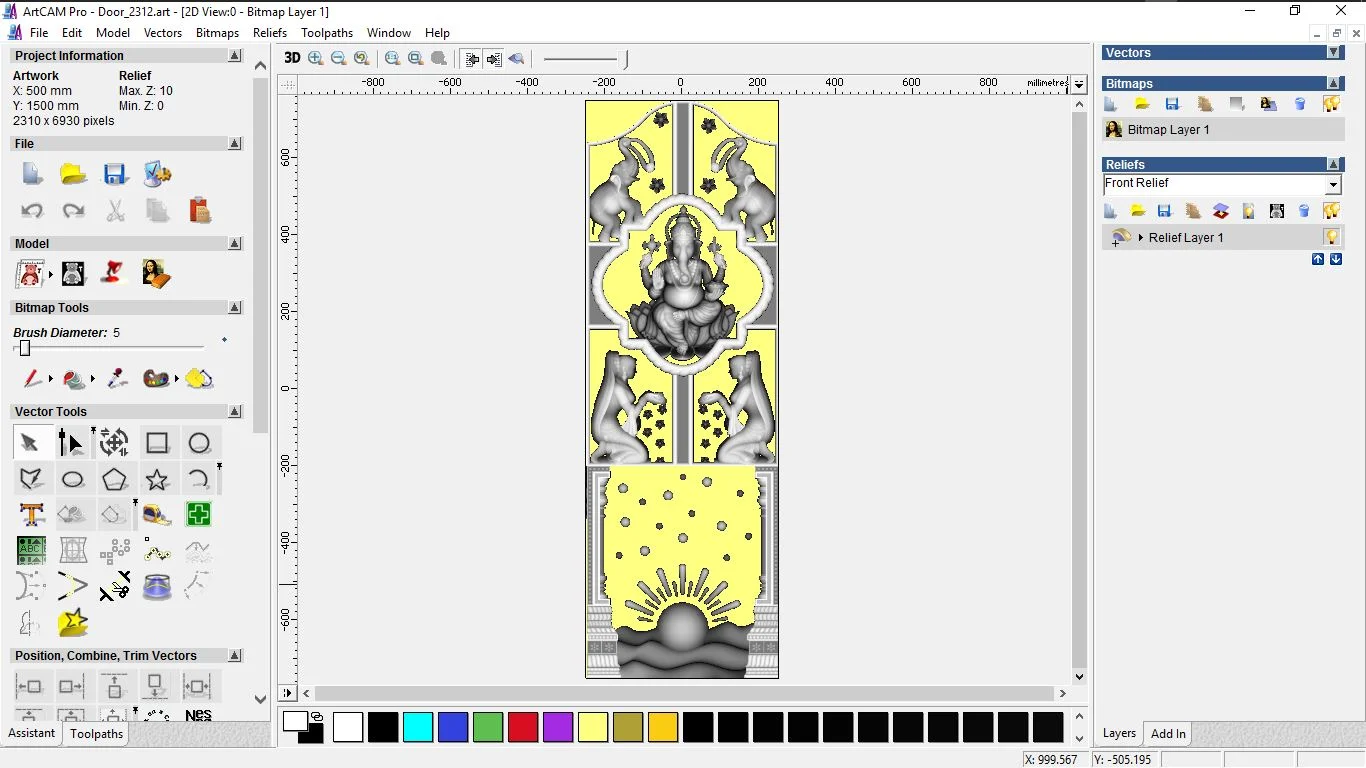Open the Create Vector Text tool
This screenshot has height=768, width=1366.
31,515
